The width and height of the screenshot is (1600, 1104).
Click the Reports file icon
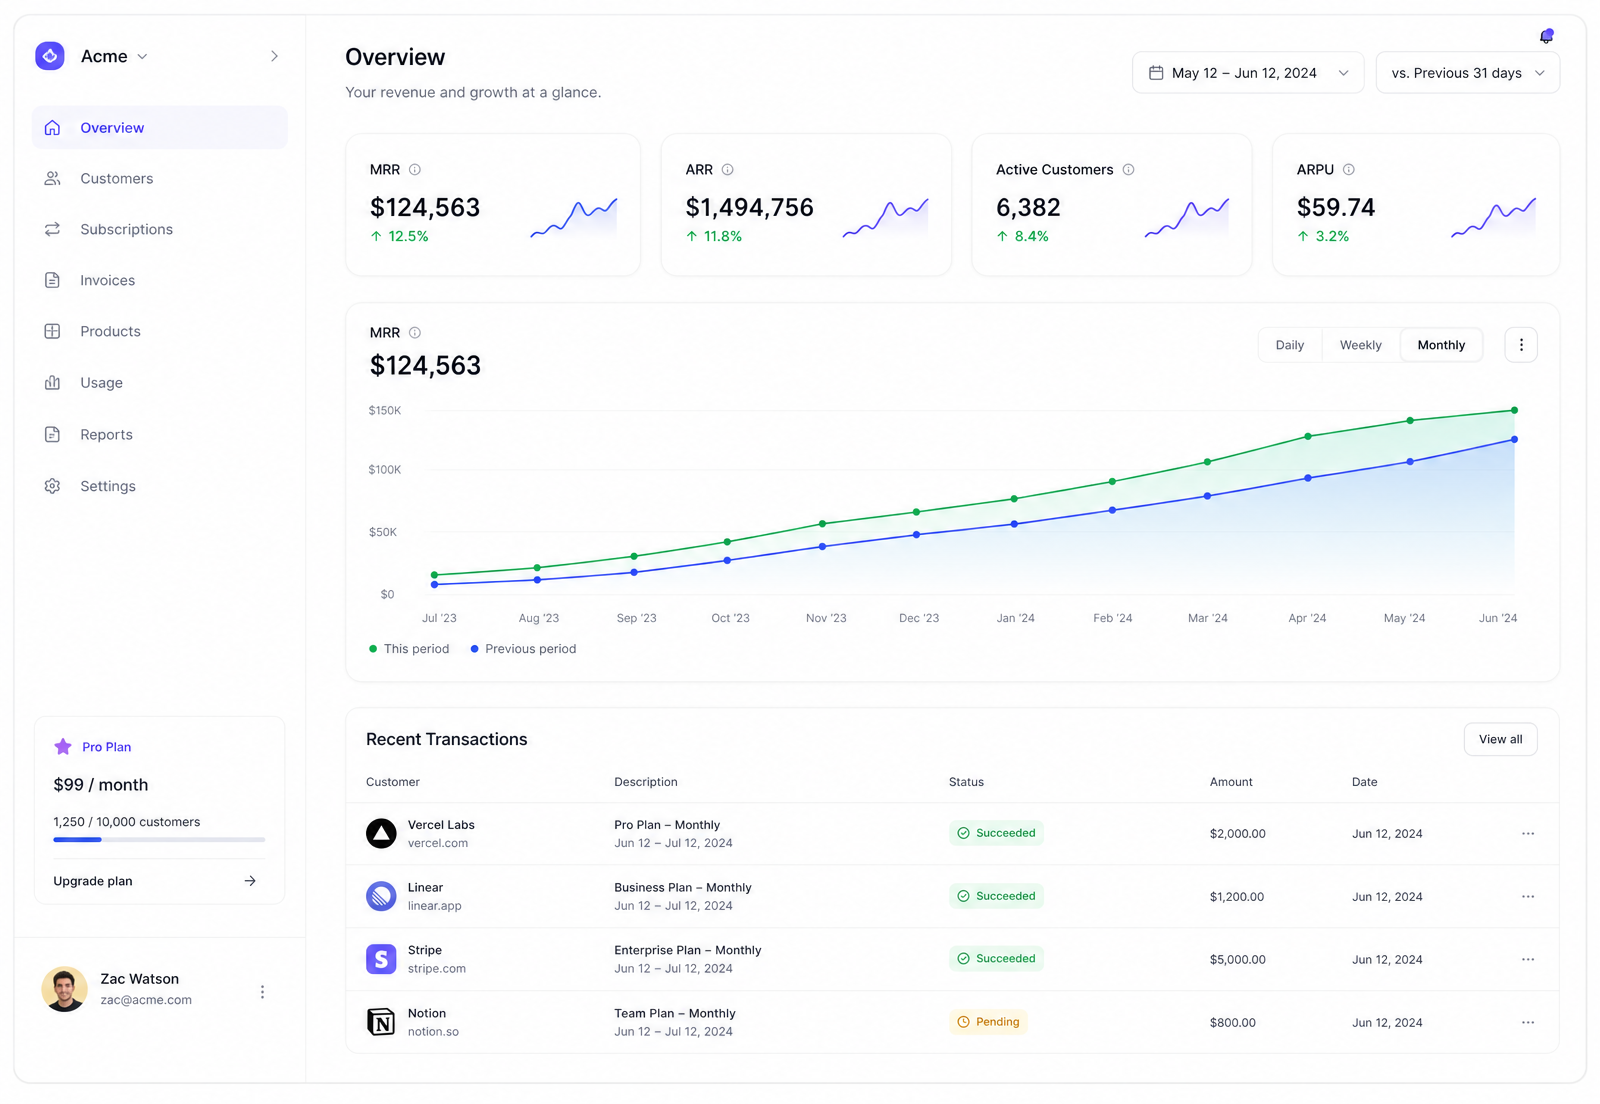(53, 434)
